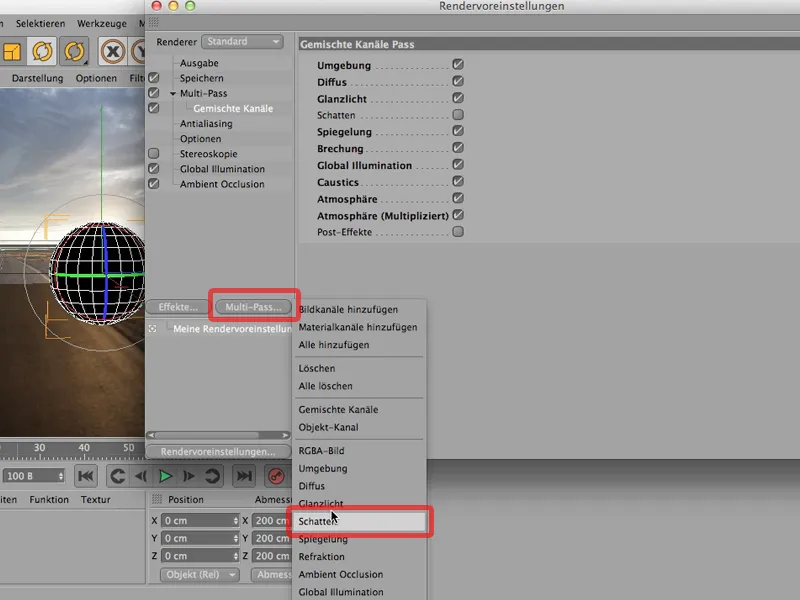
Task: Click the X position 0 cm stepper
Action: pos(235,520)
